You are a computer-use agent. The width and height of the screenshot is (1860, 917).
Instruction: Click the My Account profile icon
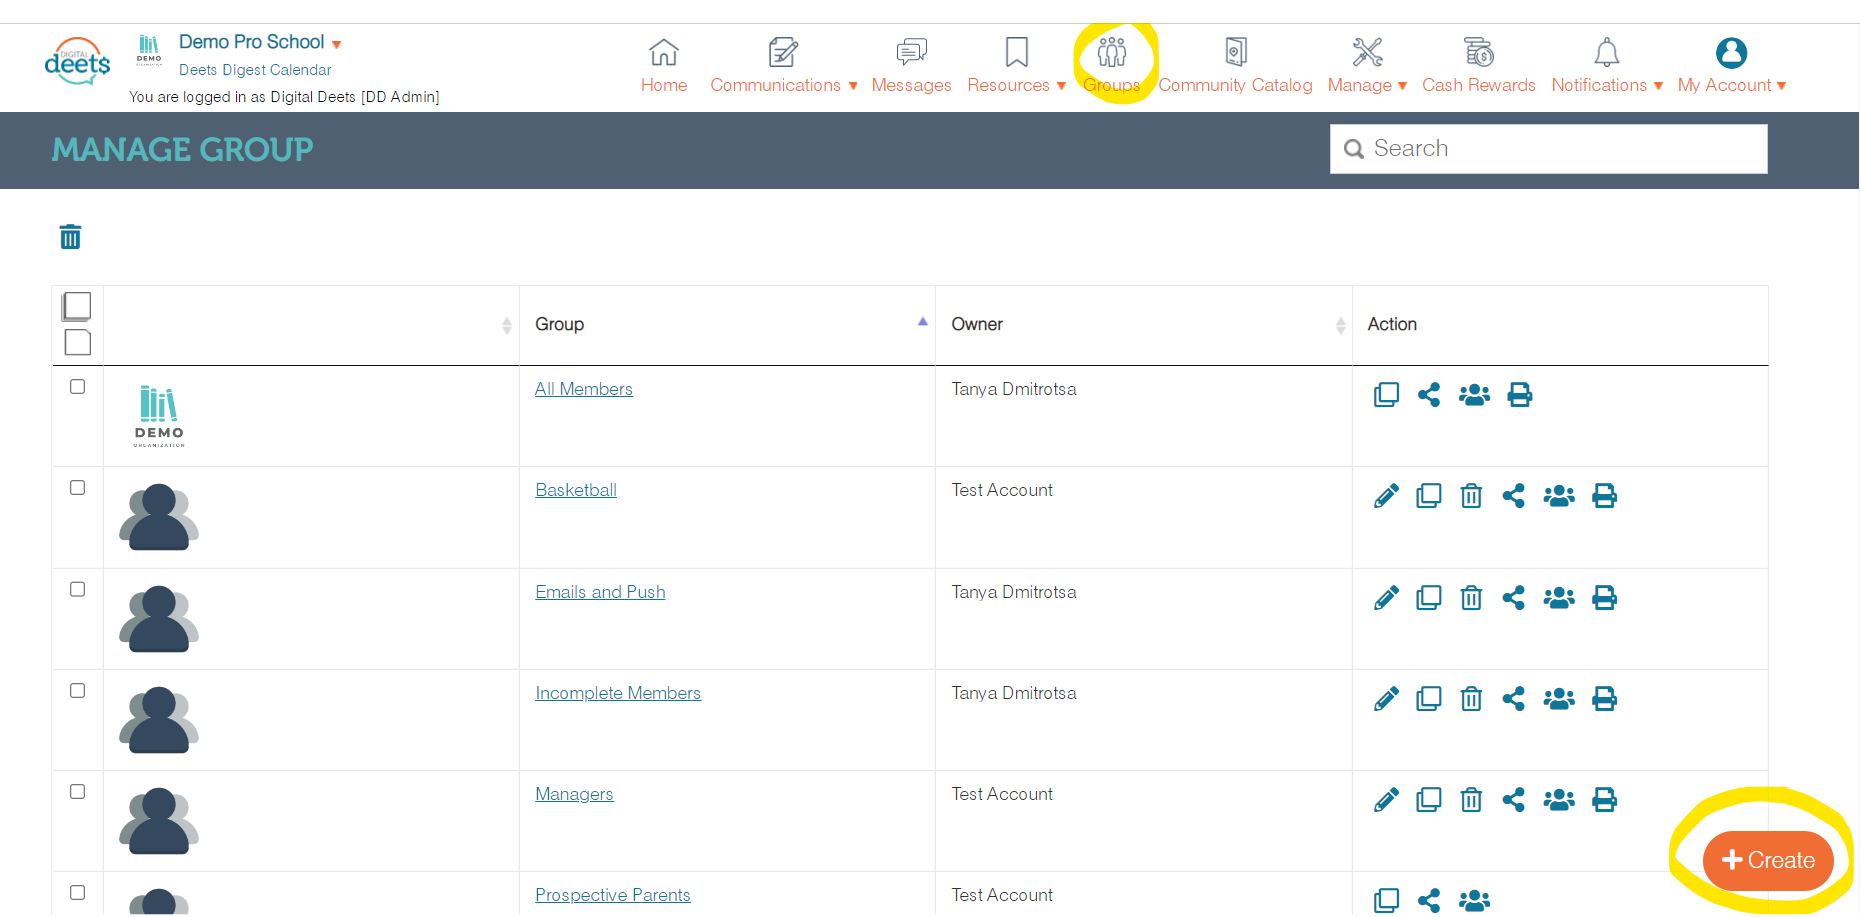click(x=1731, y=53)
